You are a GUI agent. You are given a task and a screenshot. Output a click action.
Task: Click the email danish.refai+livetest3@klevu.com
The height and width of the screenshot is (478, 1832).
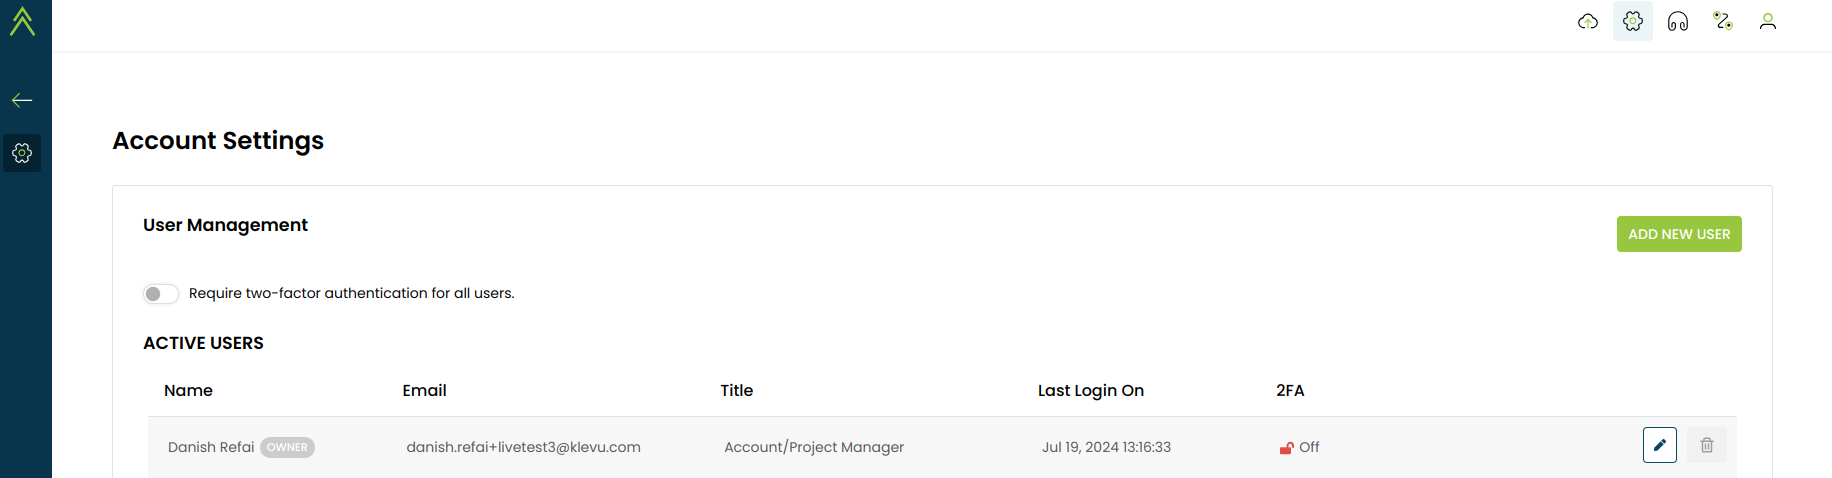pos(523,447)
